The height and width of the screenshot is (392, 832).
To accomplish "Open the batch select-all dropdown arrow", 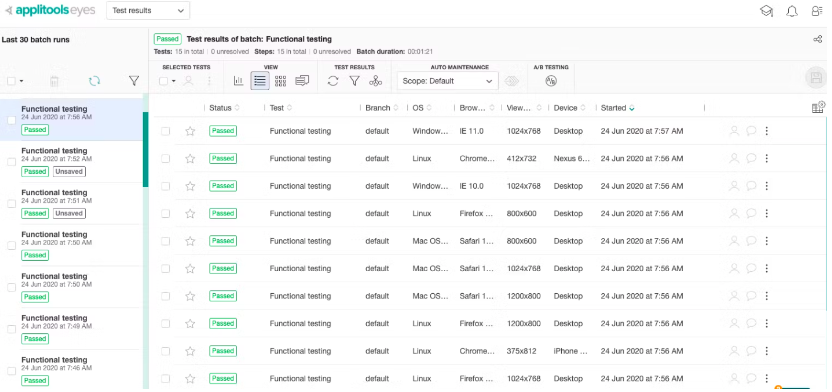I will click(x=21, y=81).
